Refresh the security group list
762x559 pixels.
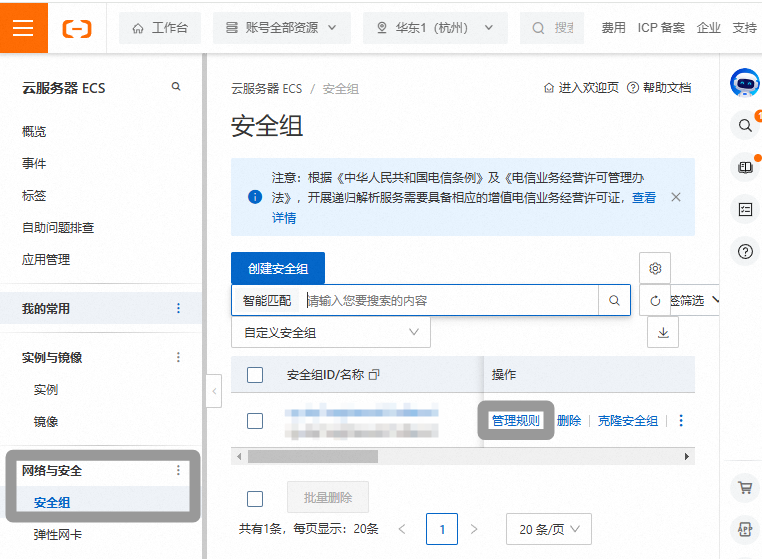(655, 300)
